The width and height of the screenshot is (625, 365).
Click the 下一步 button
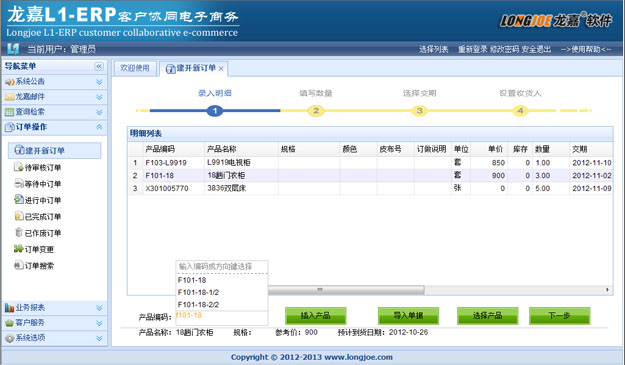tap(559, 316)
